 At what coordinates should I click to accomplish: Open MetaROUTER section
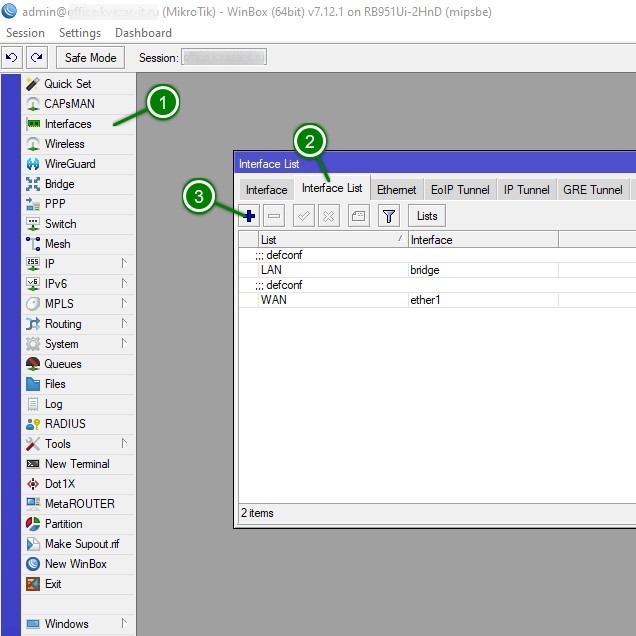coord(79,504)
